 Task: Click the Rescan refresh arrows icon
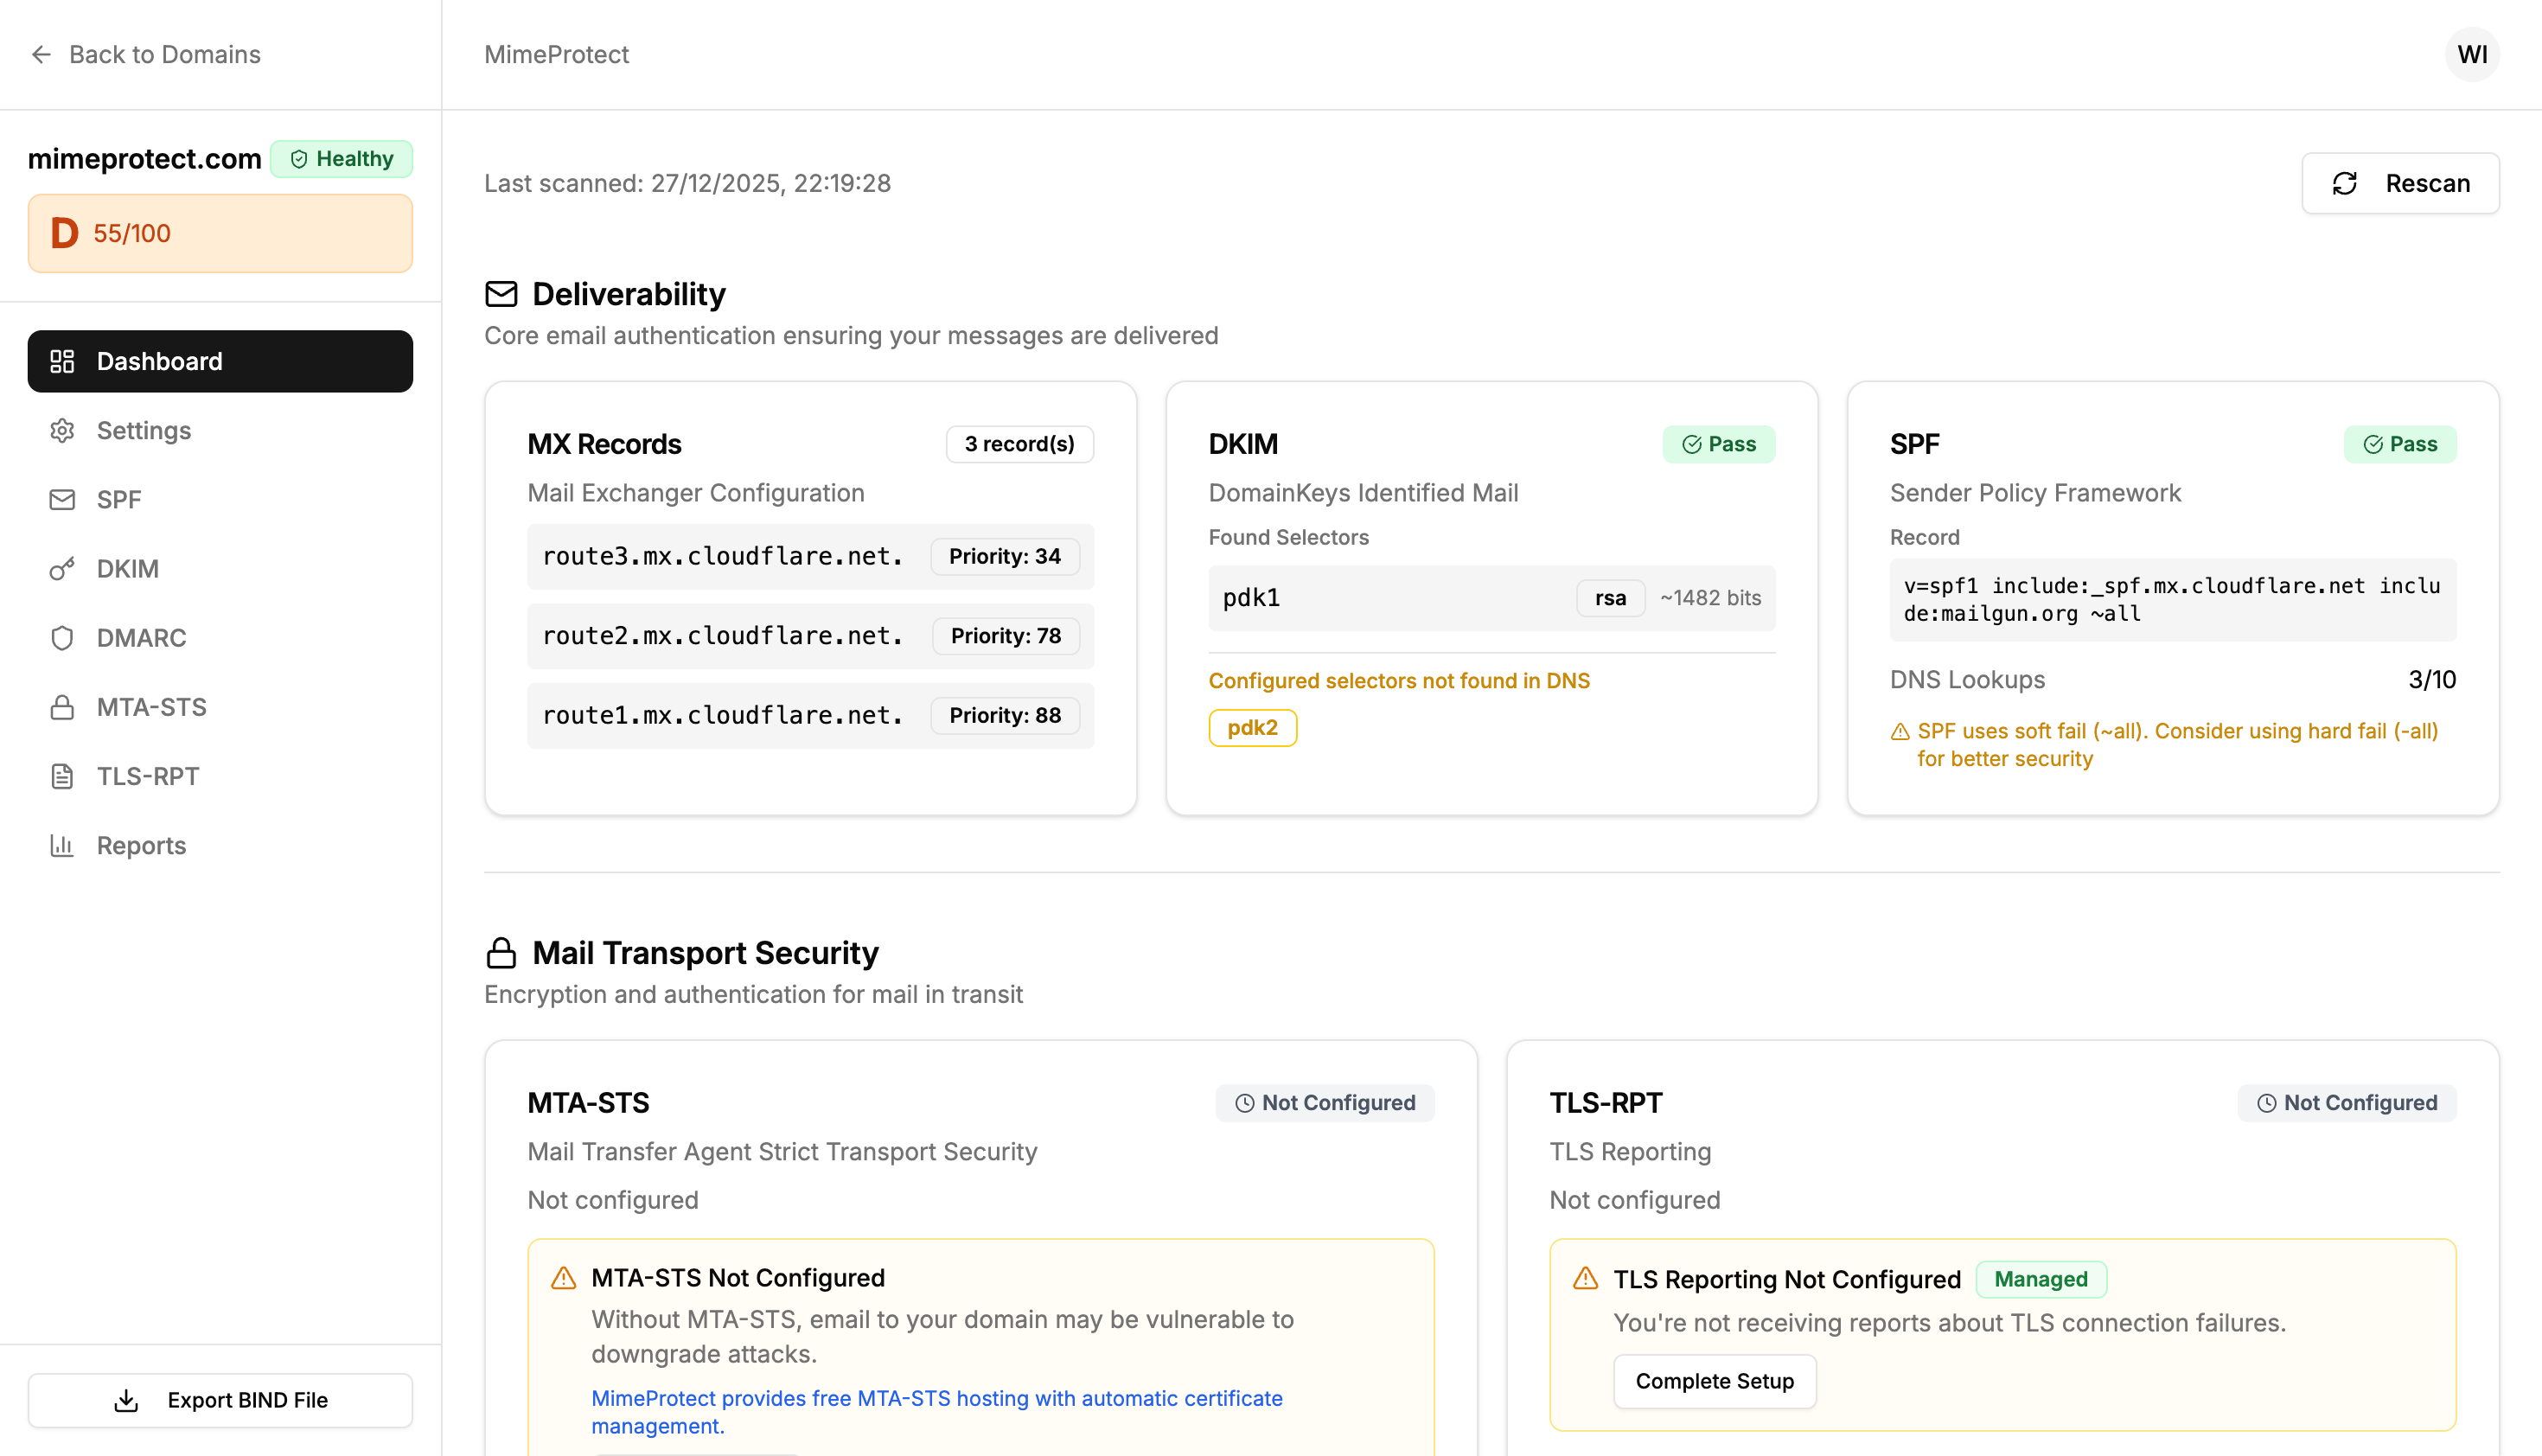pos(2345,183)
